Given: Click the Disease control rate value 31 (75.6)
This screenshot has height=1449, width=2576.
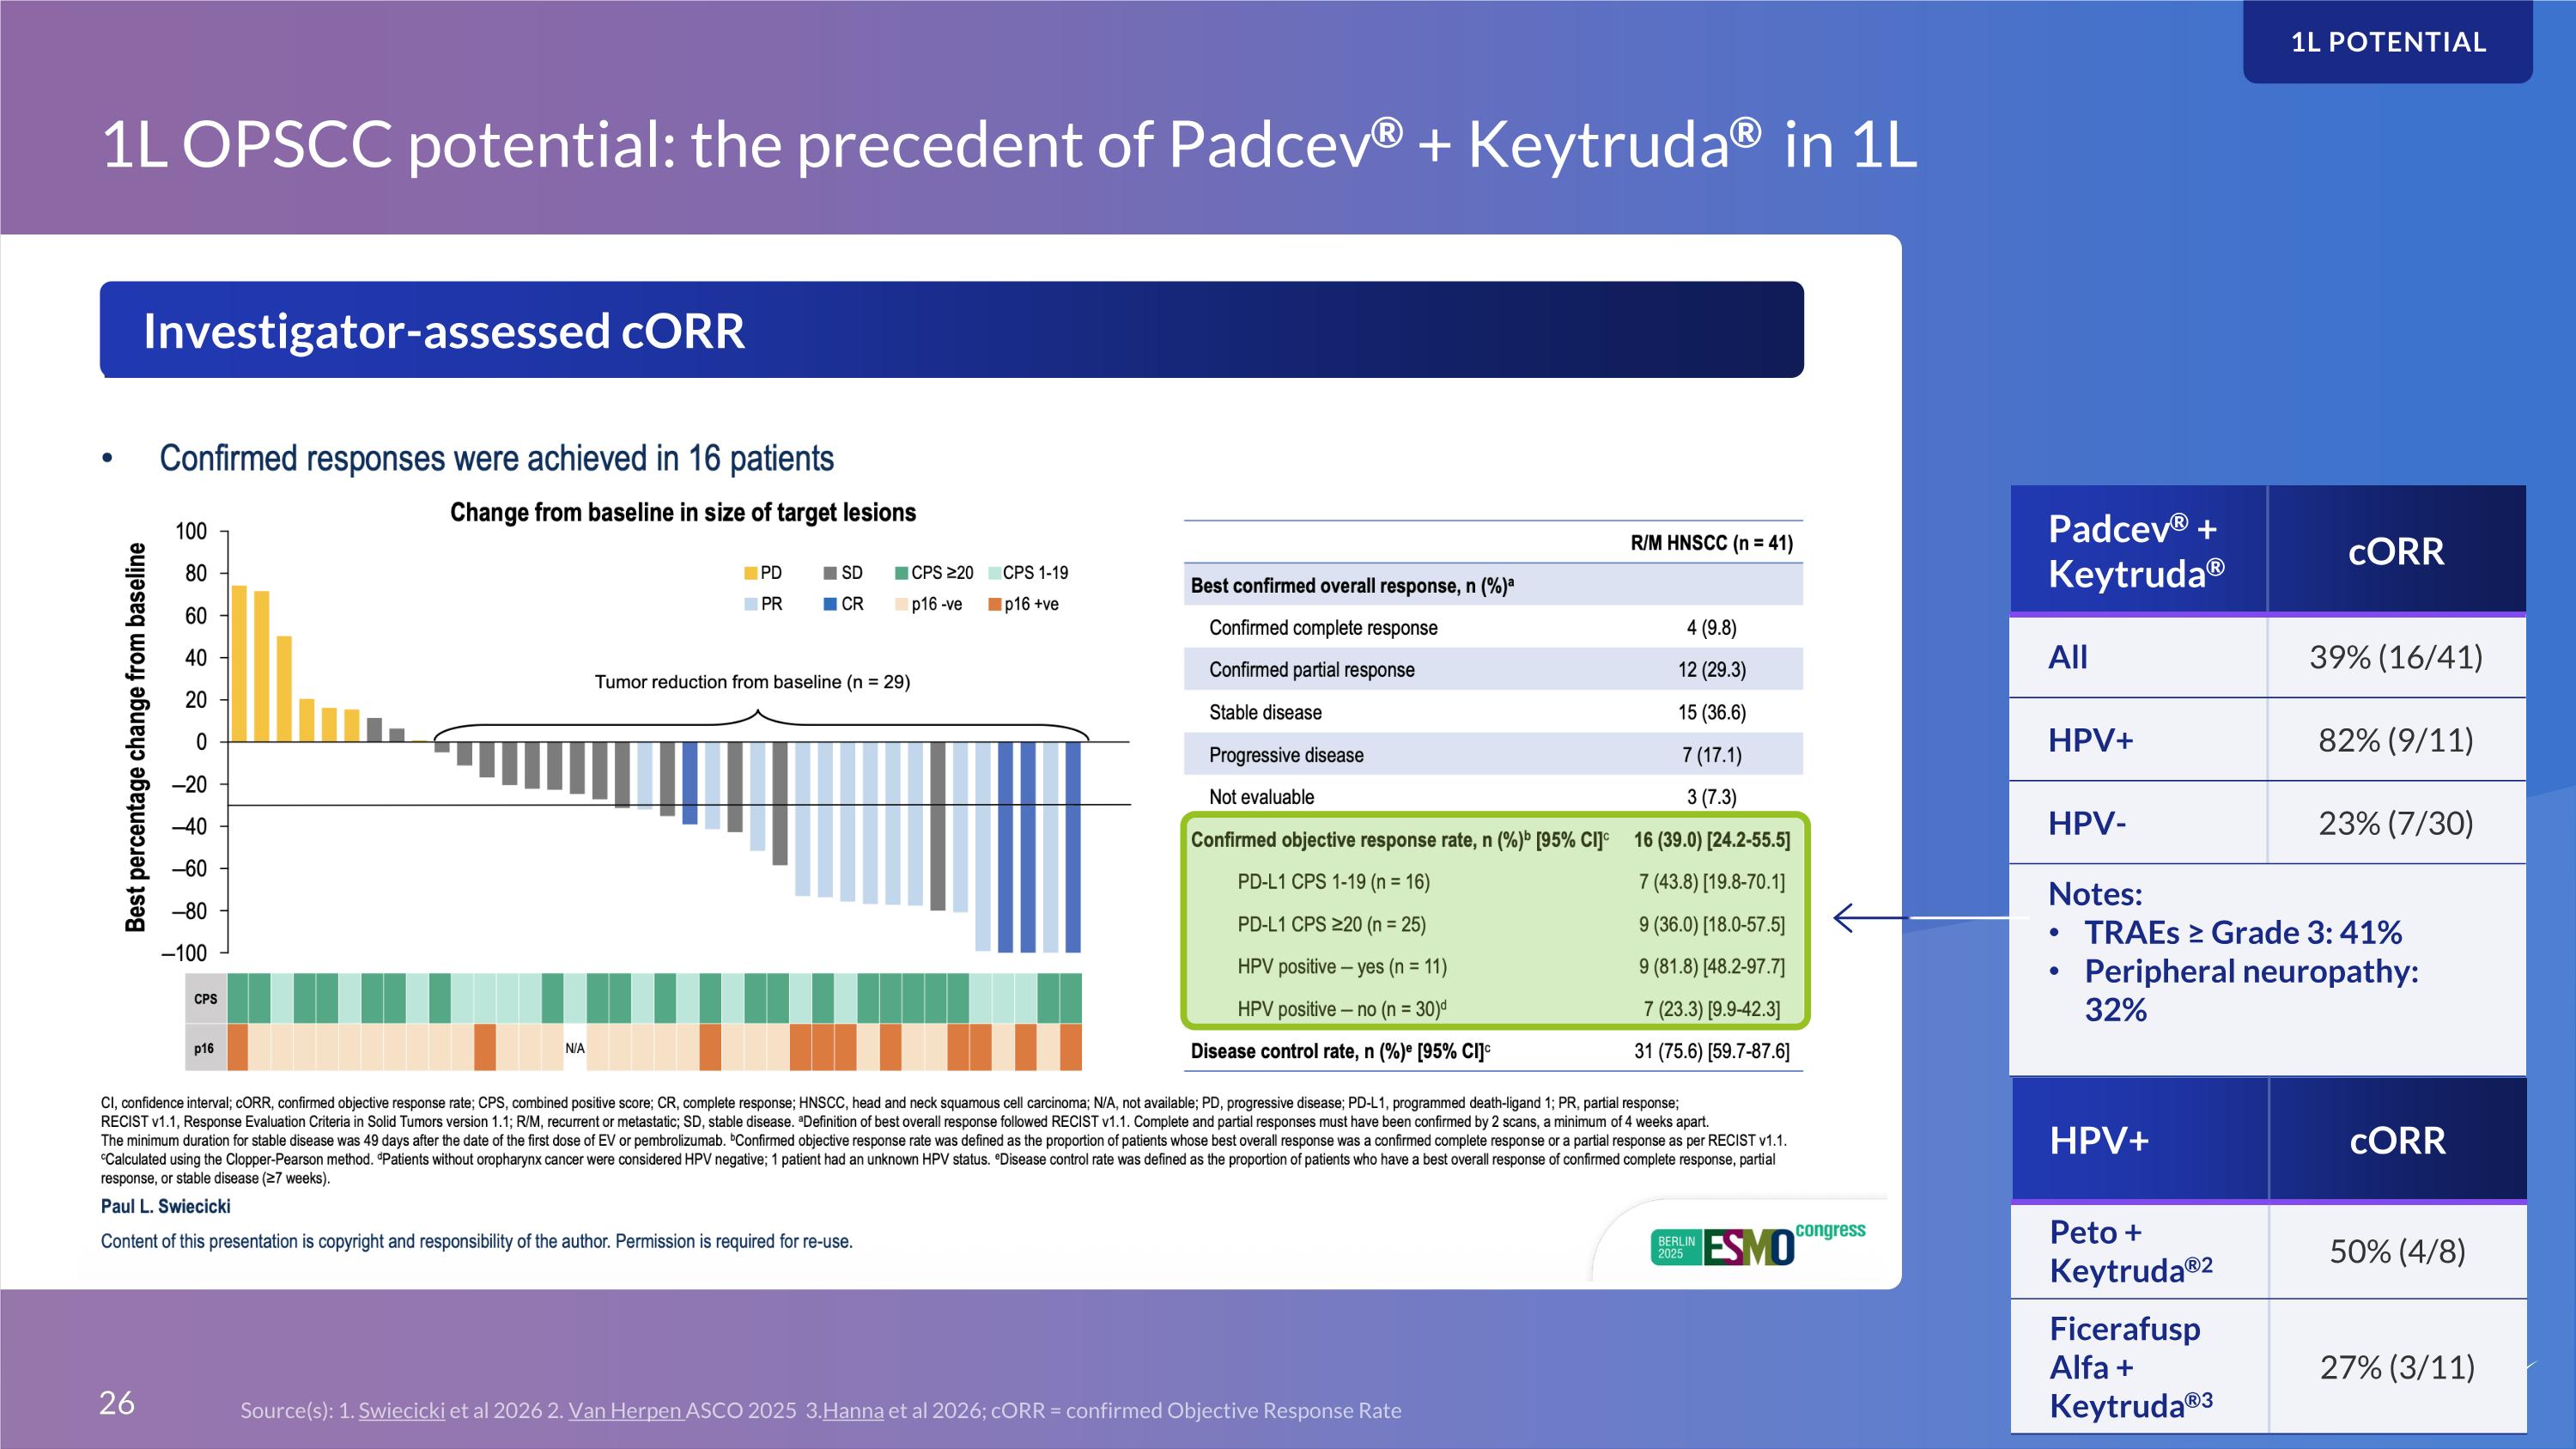Looking at the screenshot, I should click(x=1712, y=1051).
